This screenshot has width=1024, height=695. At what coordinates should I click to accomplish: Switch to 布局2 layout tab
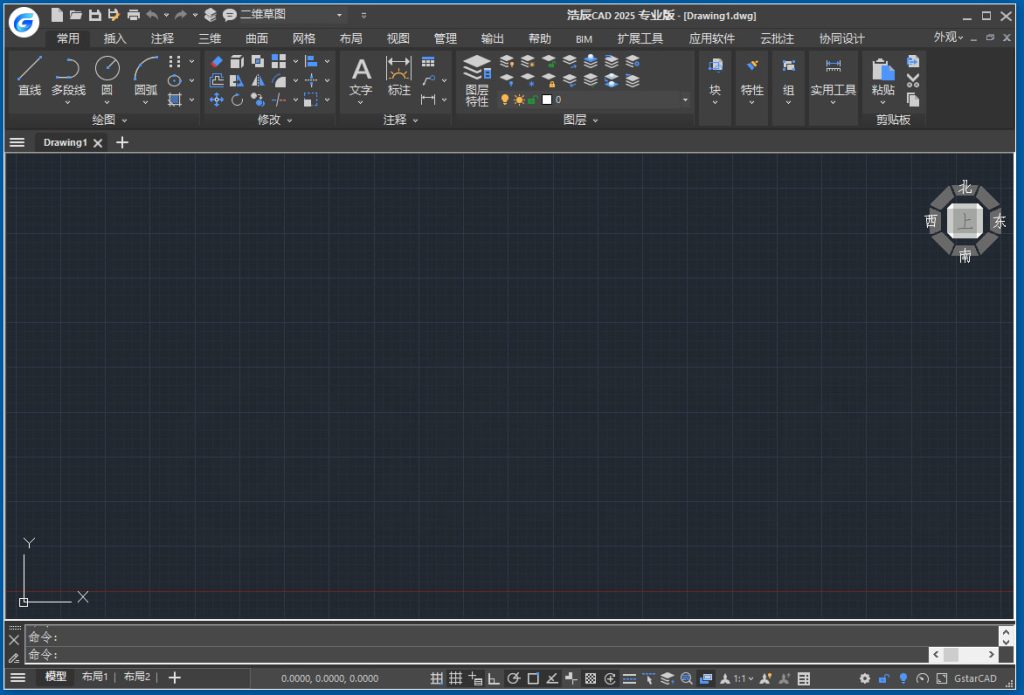pyautogui.click(x=136, y=677)
